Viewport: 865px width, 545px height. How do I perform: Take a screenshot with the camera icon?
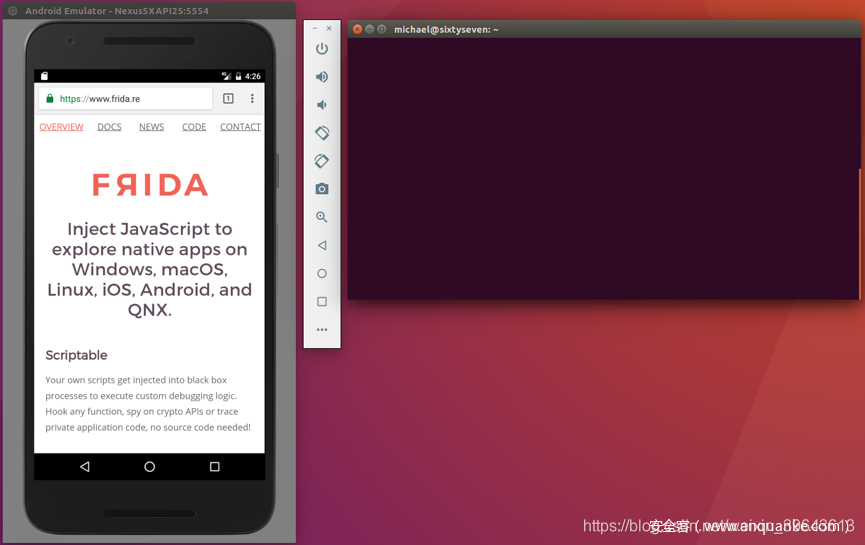(x=322, y=189)
